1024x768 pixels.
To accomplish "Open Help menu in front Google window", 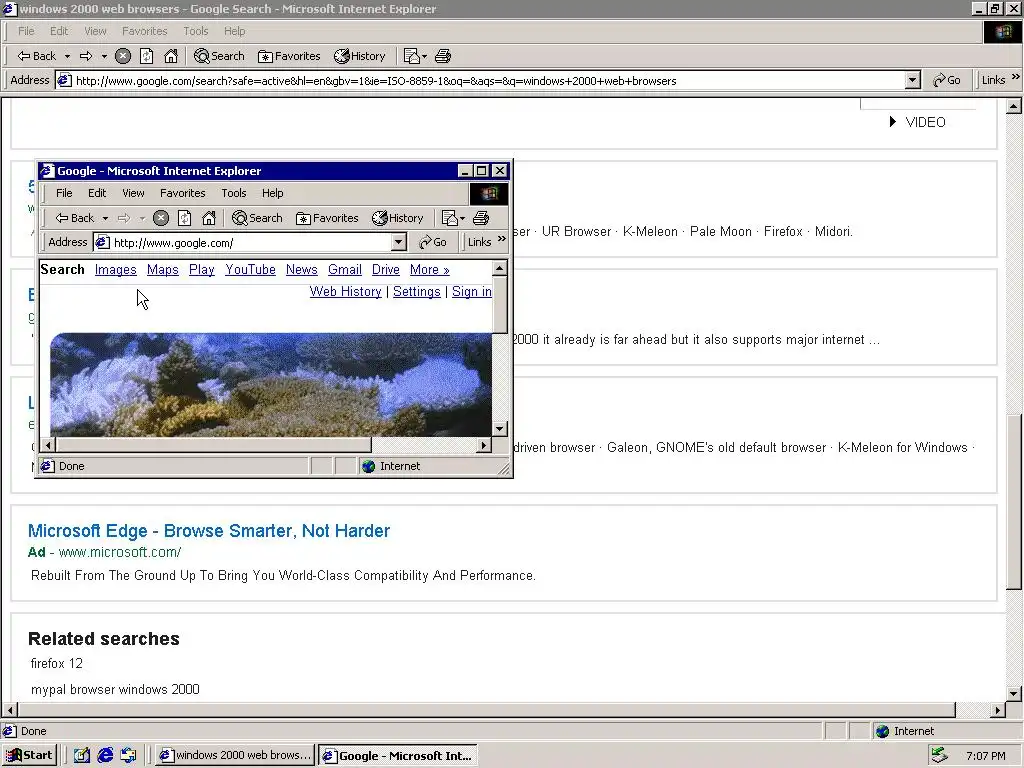I will (272, 193).
